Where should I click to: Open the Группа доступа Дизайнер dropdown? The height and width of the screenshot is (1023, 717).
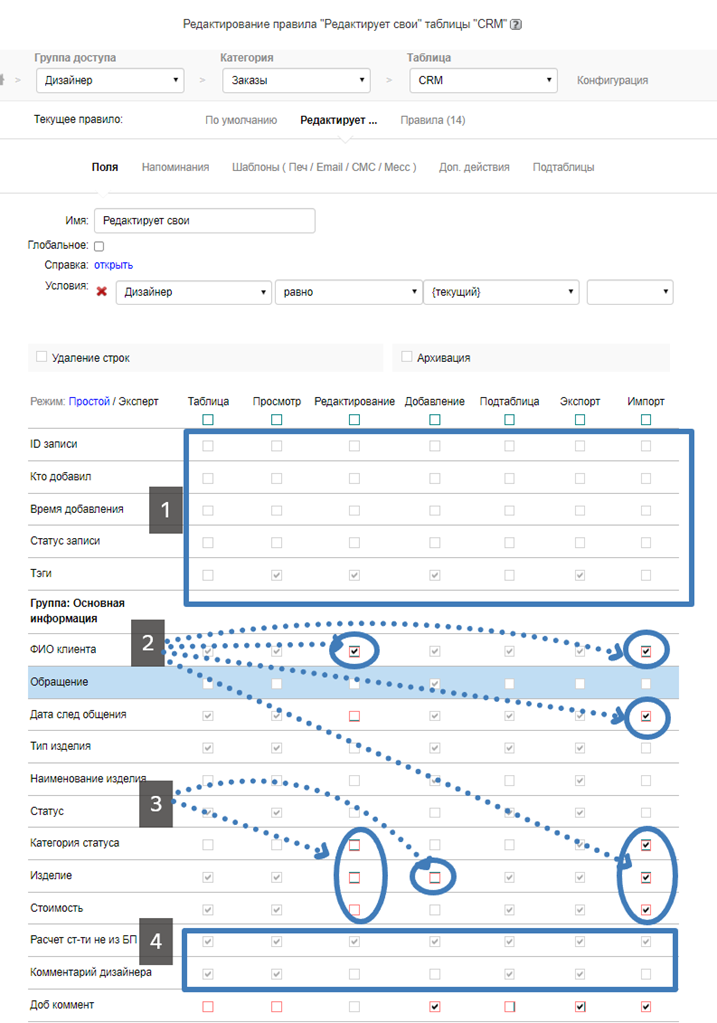click(110, 80)
